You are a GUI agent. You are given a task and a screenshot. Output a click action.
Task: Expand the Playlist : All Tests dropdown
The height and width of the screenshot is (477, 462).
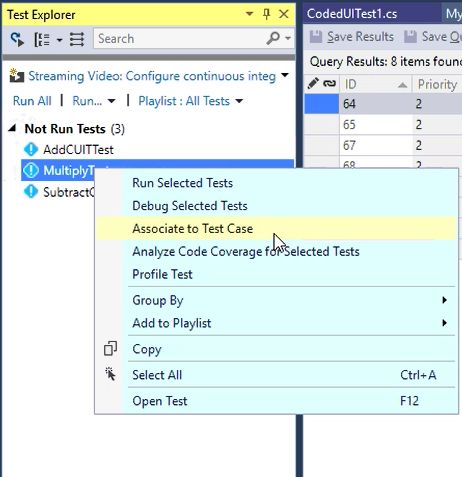pos(239,101)
